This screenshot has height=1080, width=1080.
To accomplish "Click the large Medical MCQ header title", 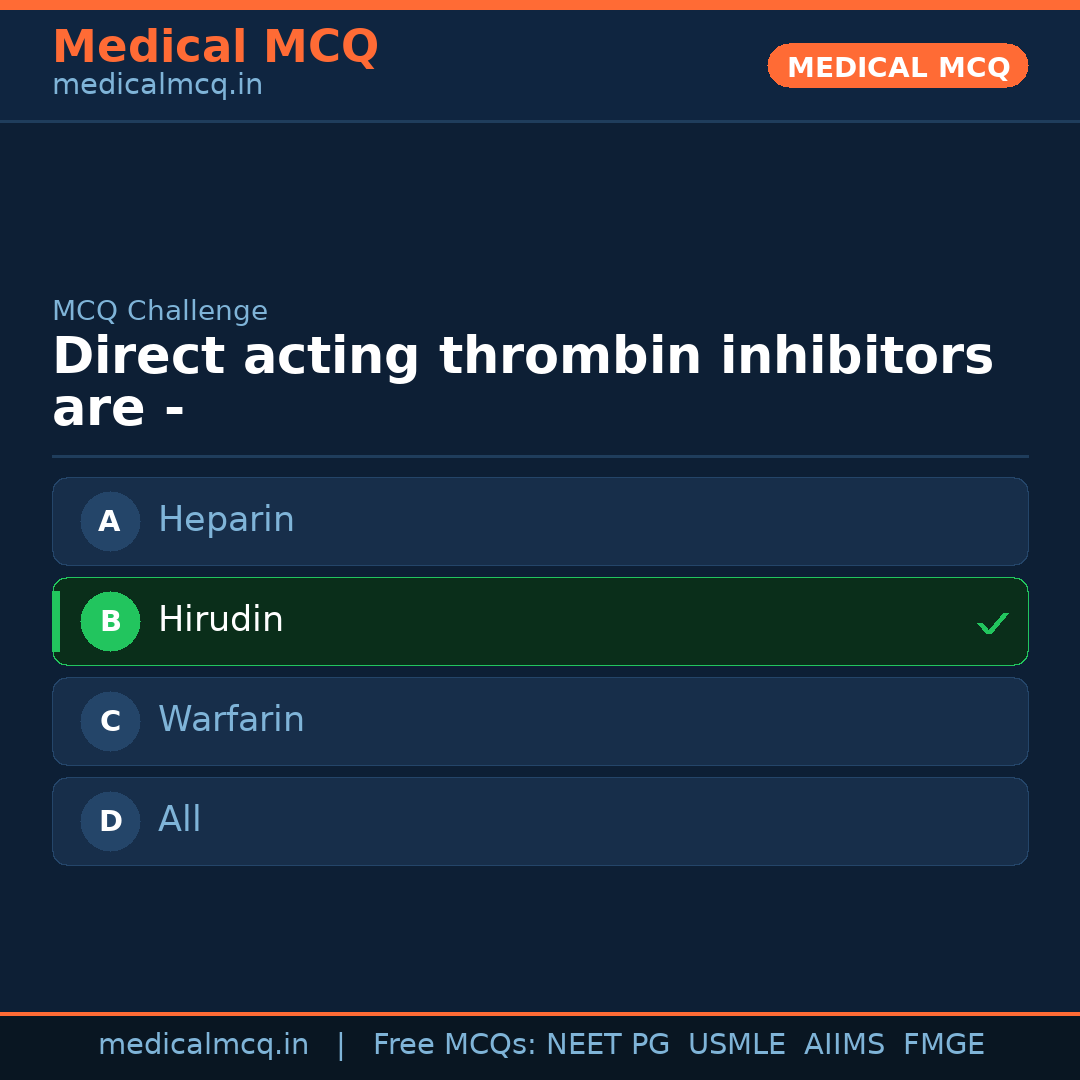I will (x=215, y=47).
